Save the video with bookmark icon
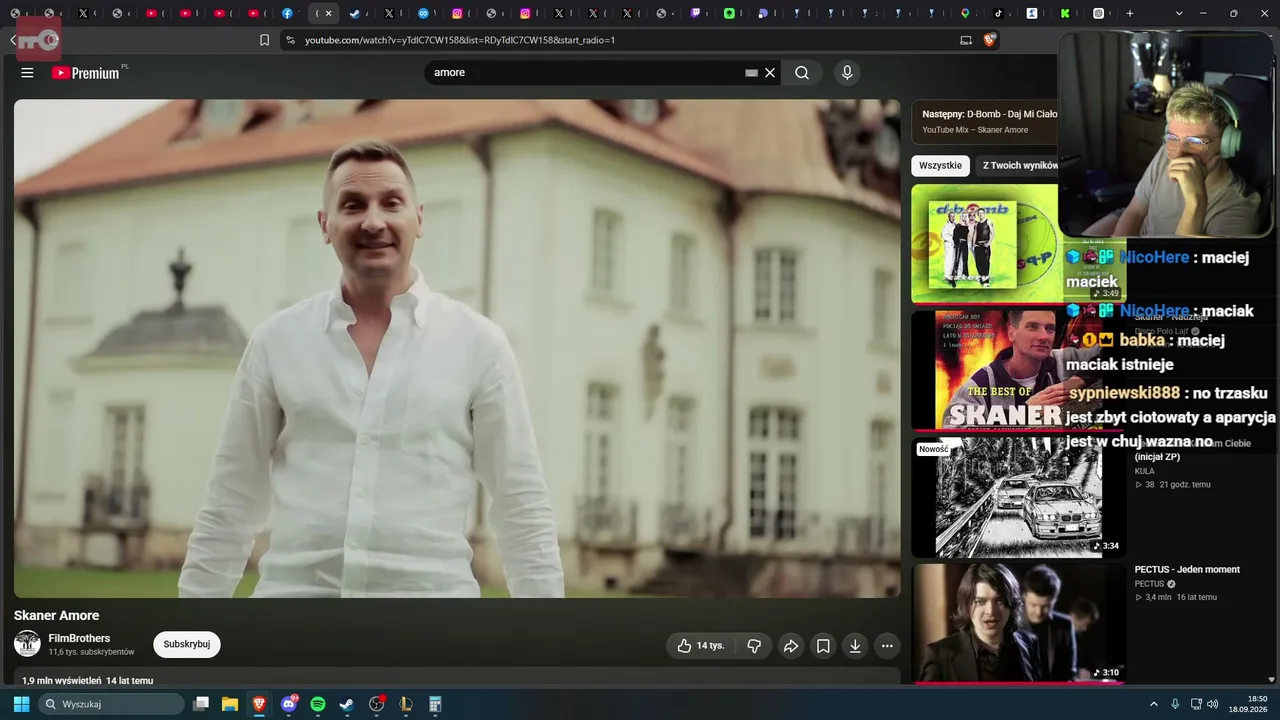 tap(823, 646)
